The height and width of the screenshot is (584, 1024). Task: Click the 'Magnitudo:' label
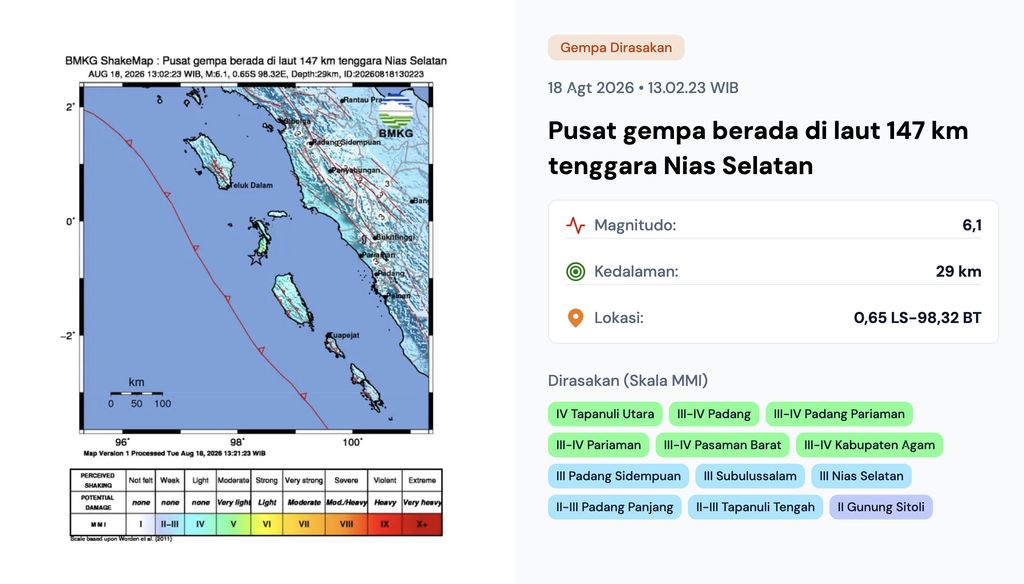[635, 225]
